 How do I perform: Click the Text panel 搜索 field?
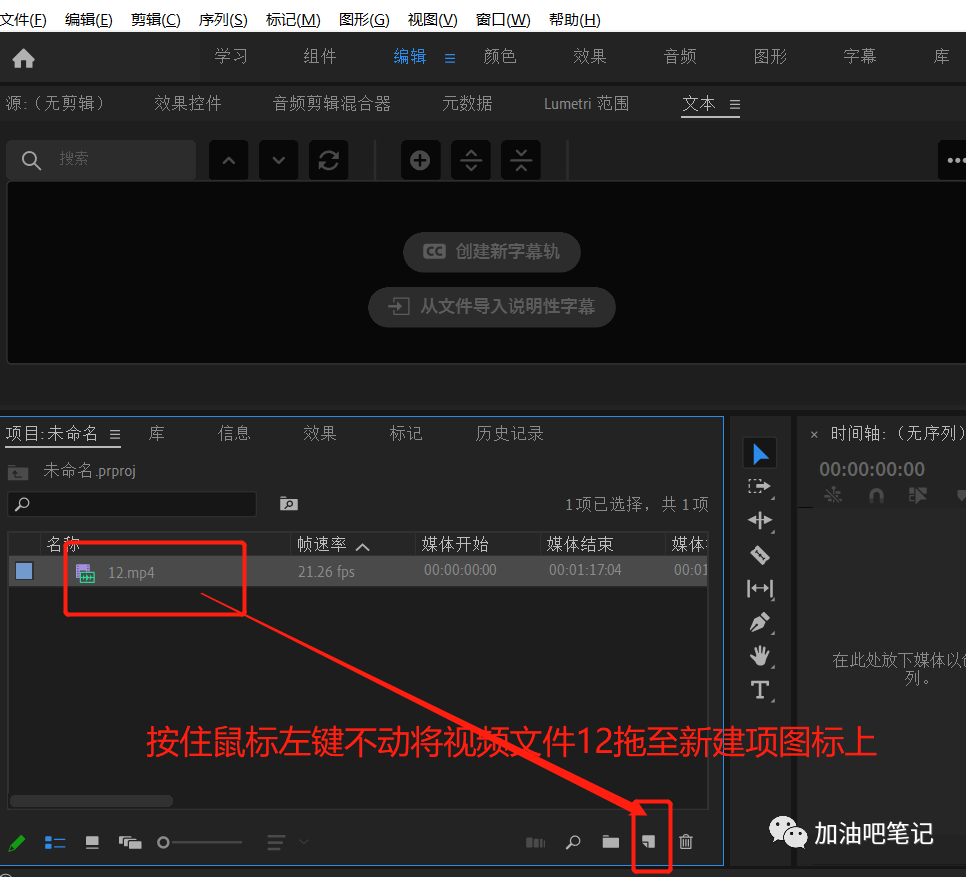point(101,160)
